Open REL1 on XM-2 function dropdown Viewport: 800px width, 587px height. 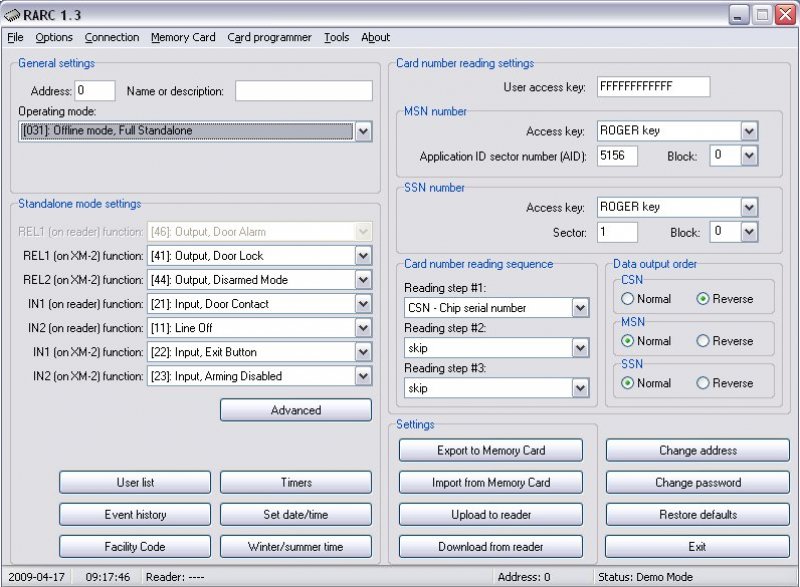[x=363, y=256]
